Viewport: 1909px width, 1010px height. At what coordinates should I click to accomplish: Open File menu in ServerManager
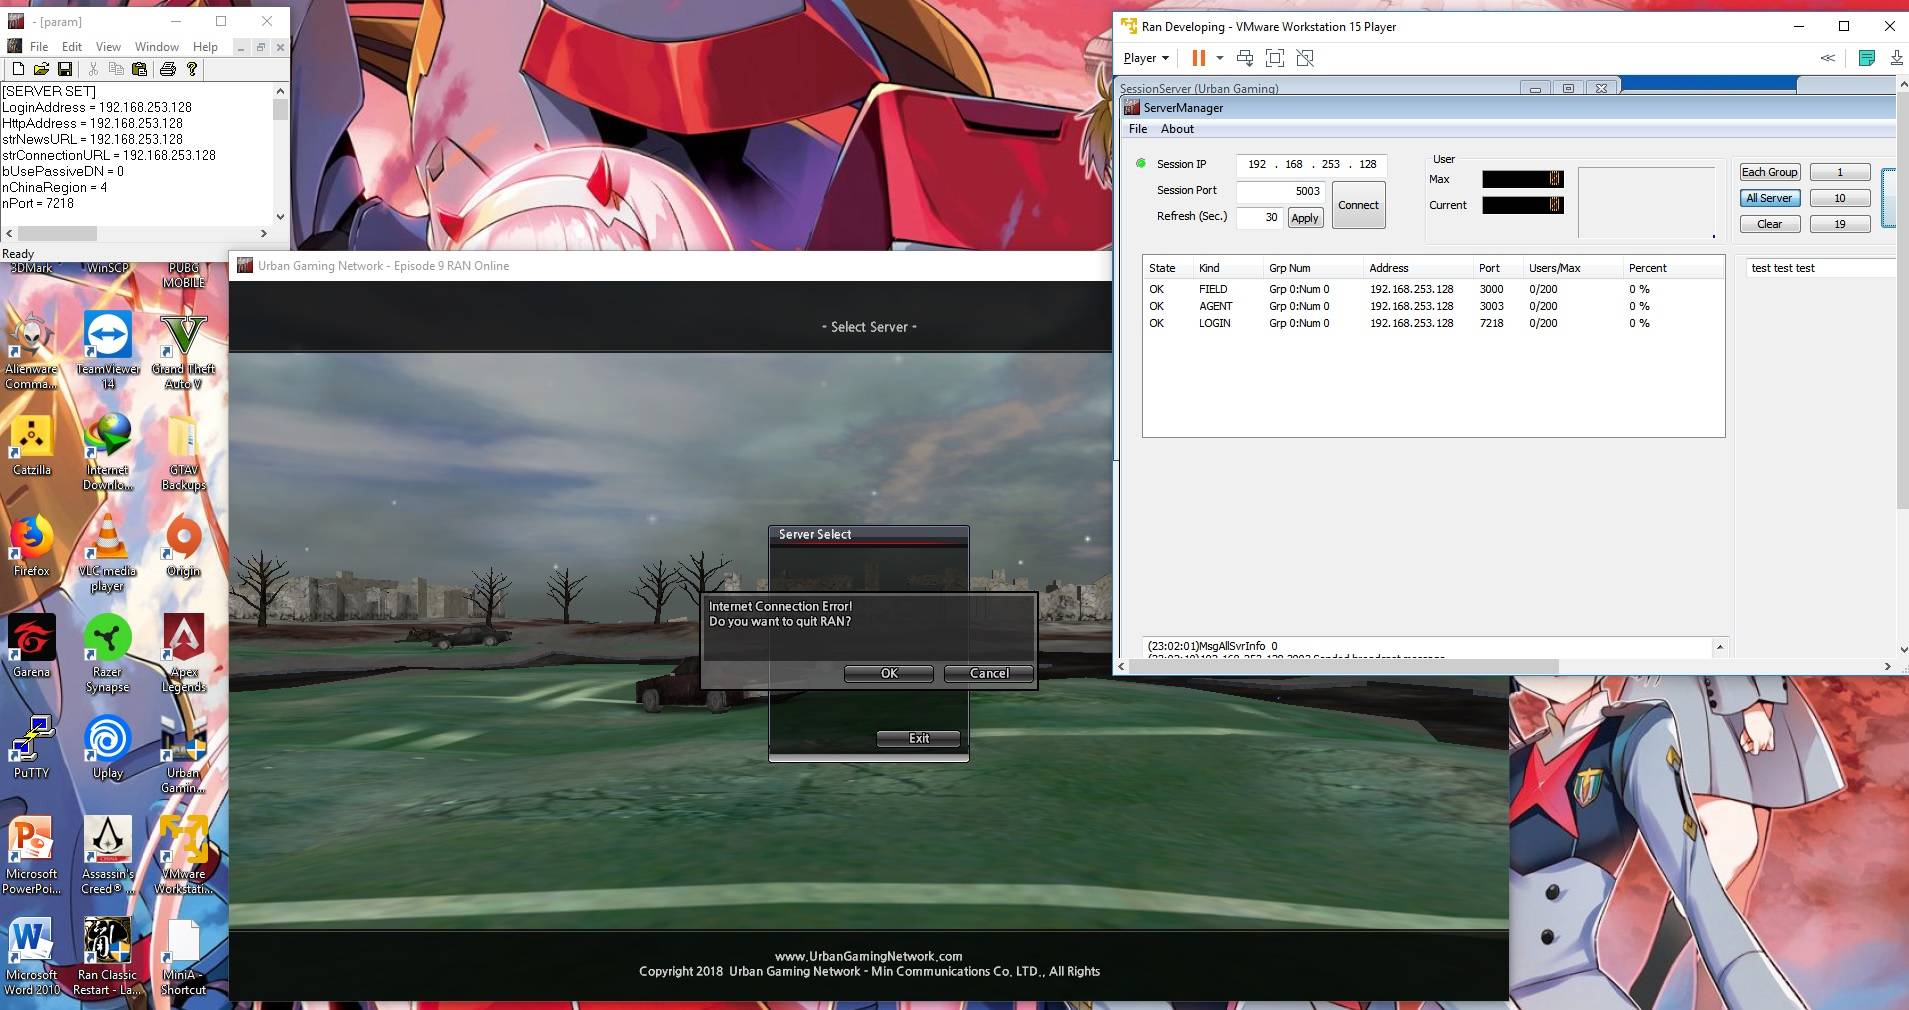coord(1138,129)
